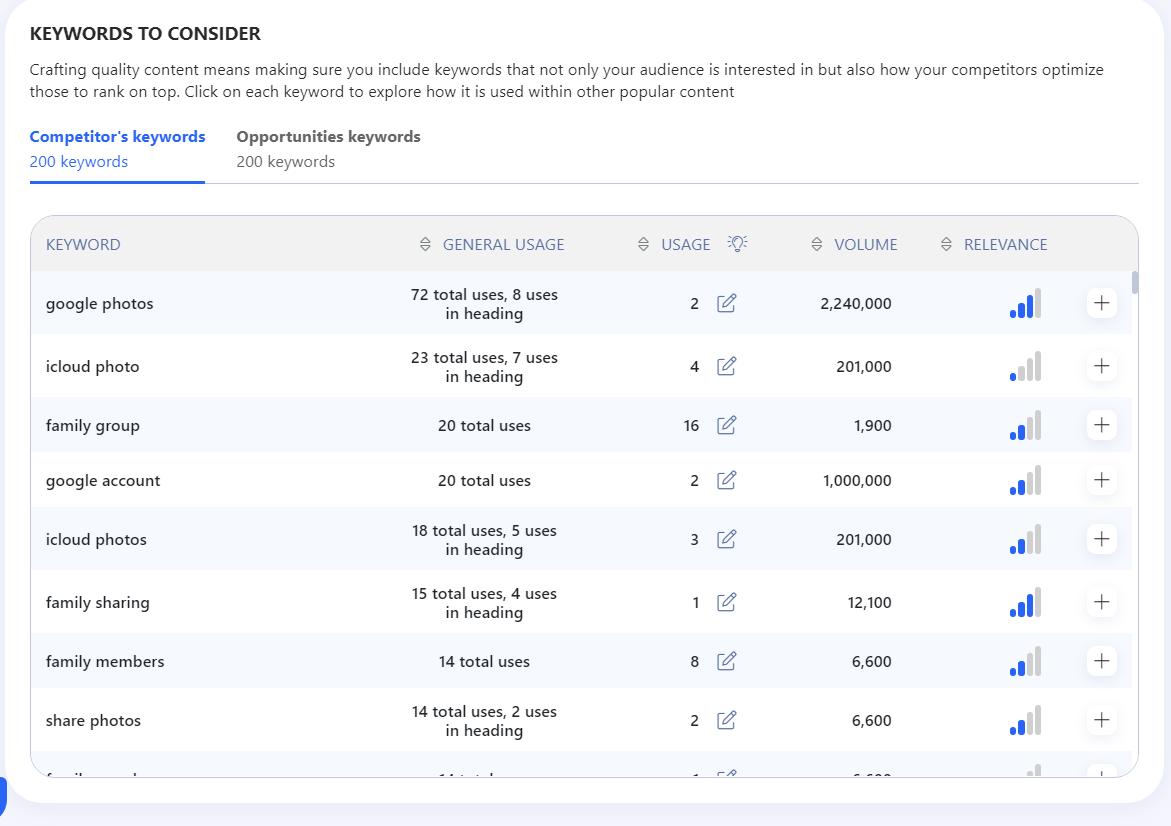Click the KEYWORD column header

click(x=83, y=244)
